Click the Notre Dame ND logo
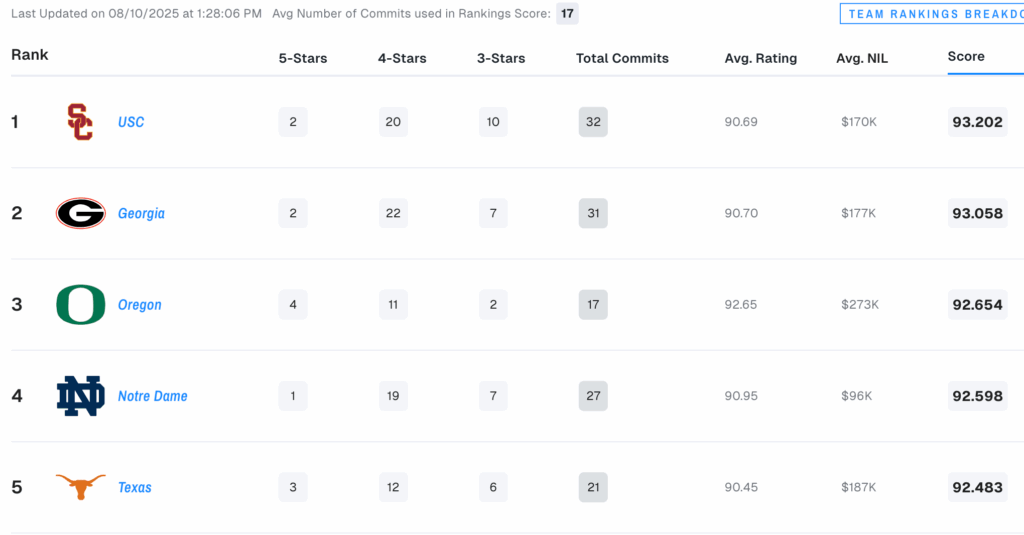 tap(80, 396)
